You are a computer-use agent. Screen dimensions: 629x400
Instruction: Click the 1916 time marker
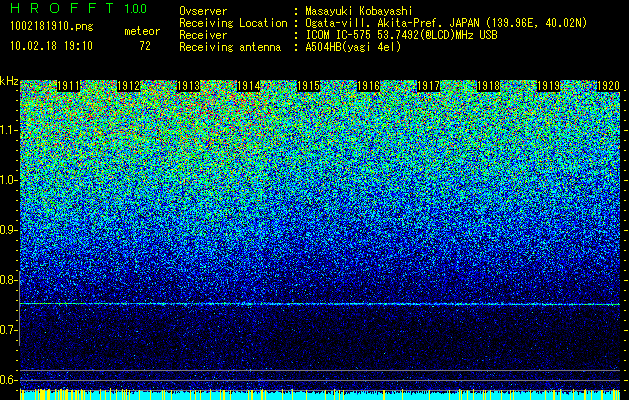point(369,86)
